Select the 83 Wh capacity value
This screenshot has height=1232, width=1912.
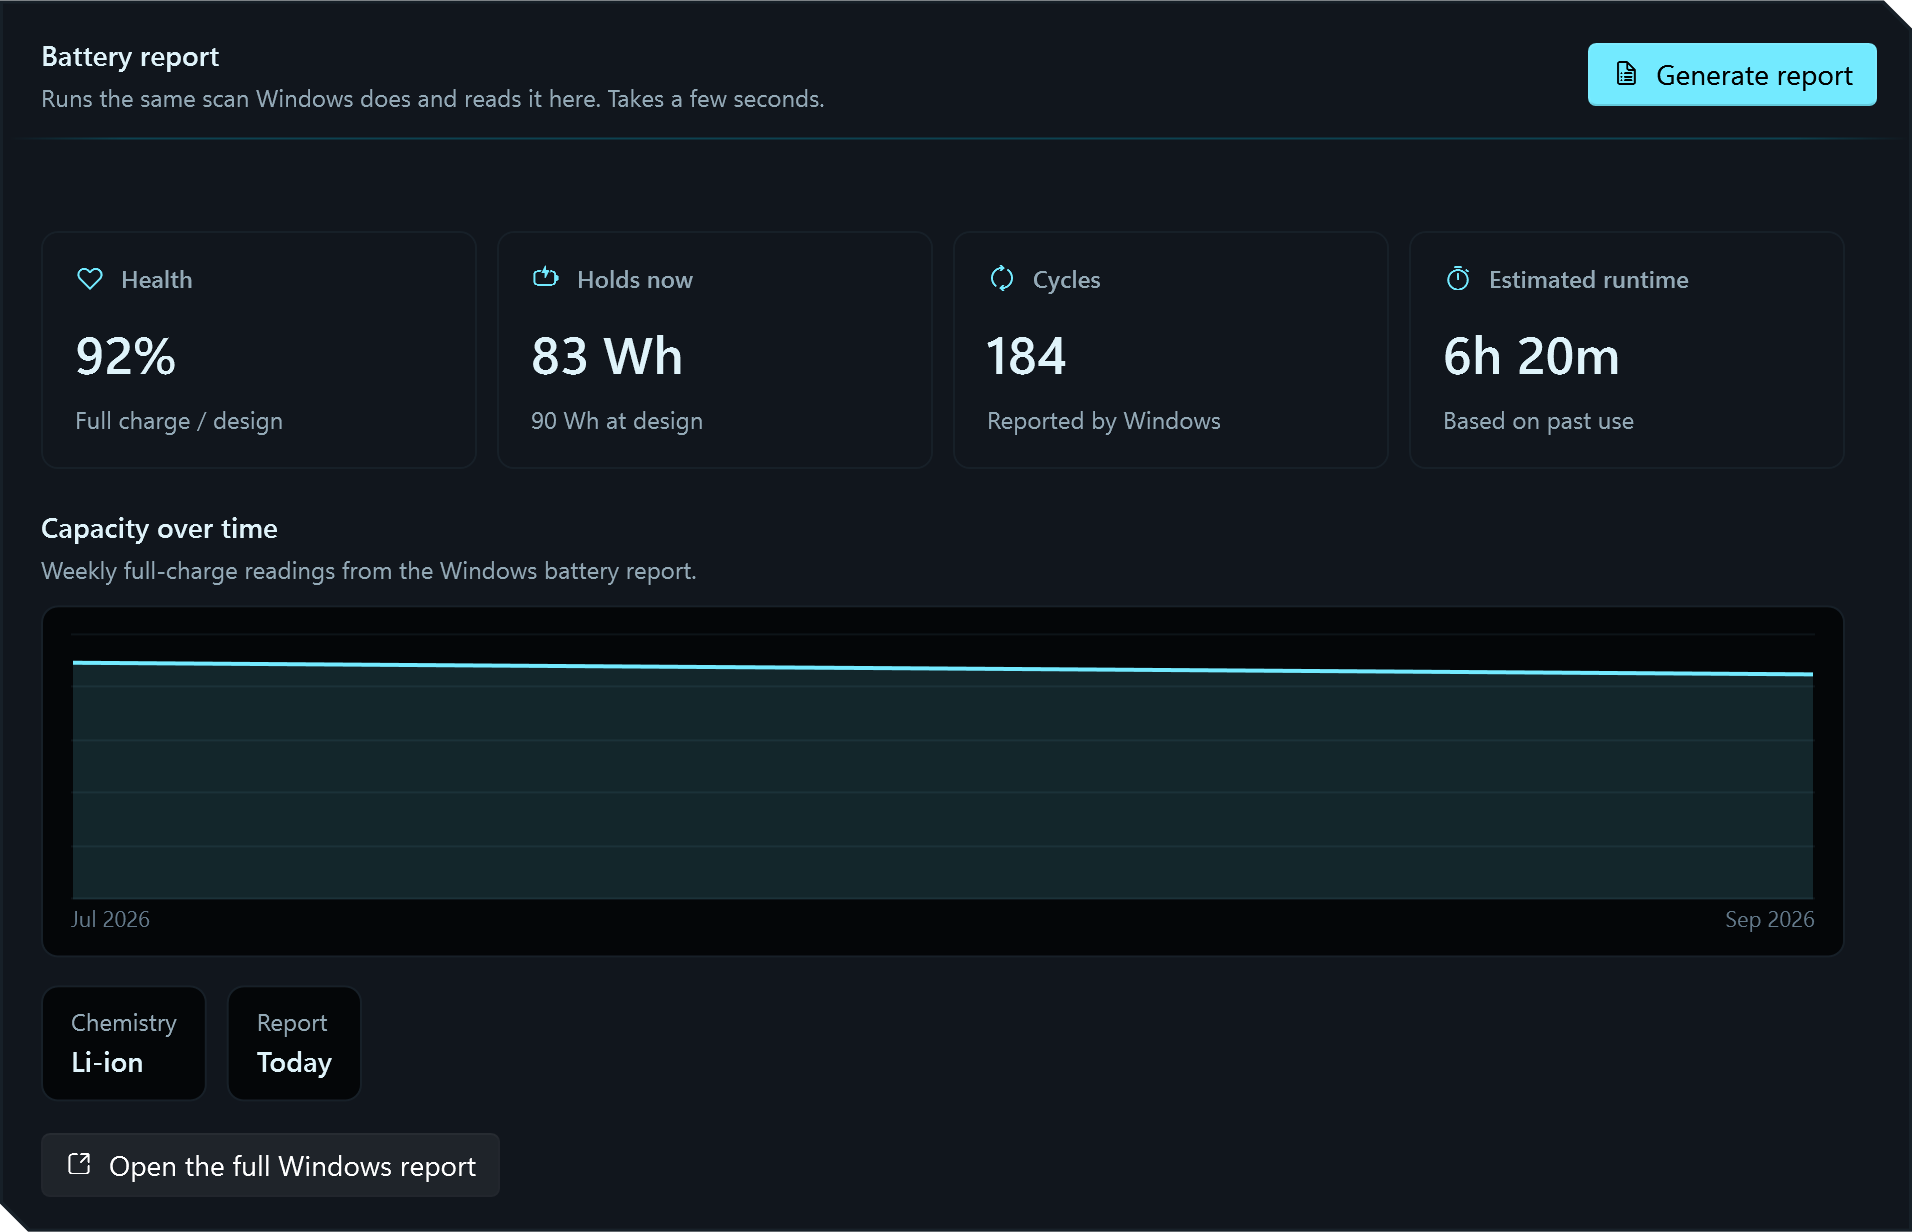pyautogui.click(x=607, y=357)
